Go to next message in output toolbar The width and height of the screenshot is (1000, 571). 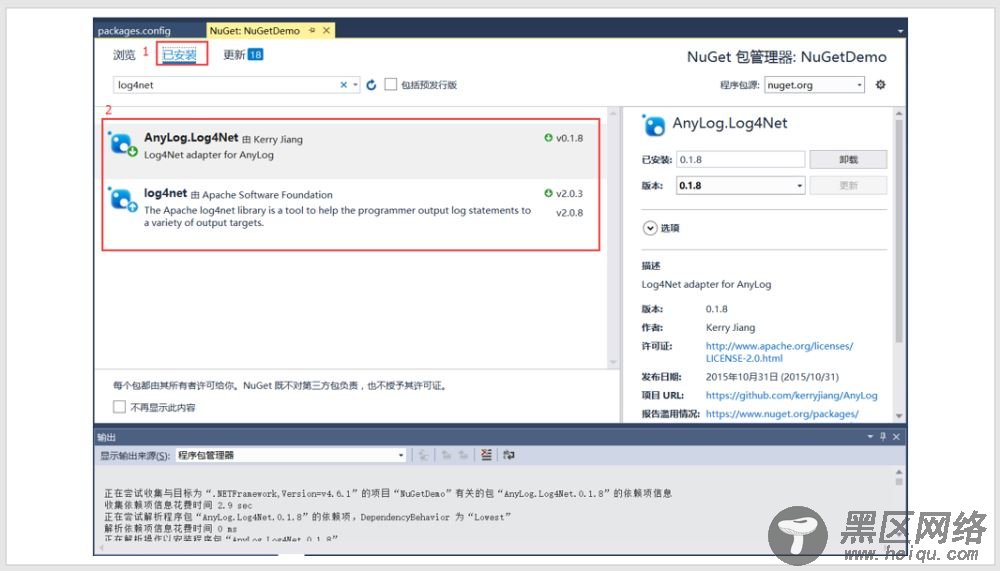point(464,455)
